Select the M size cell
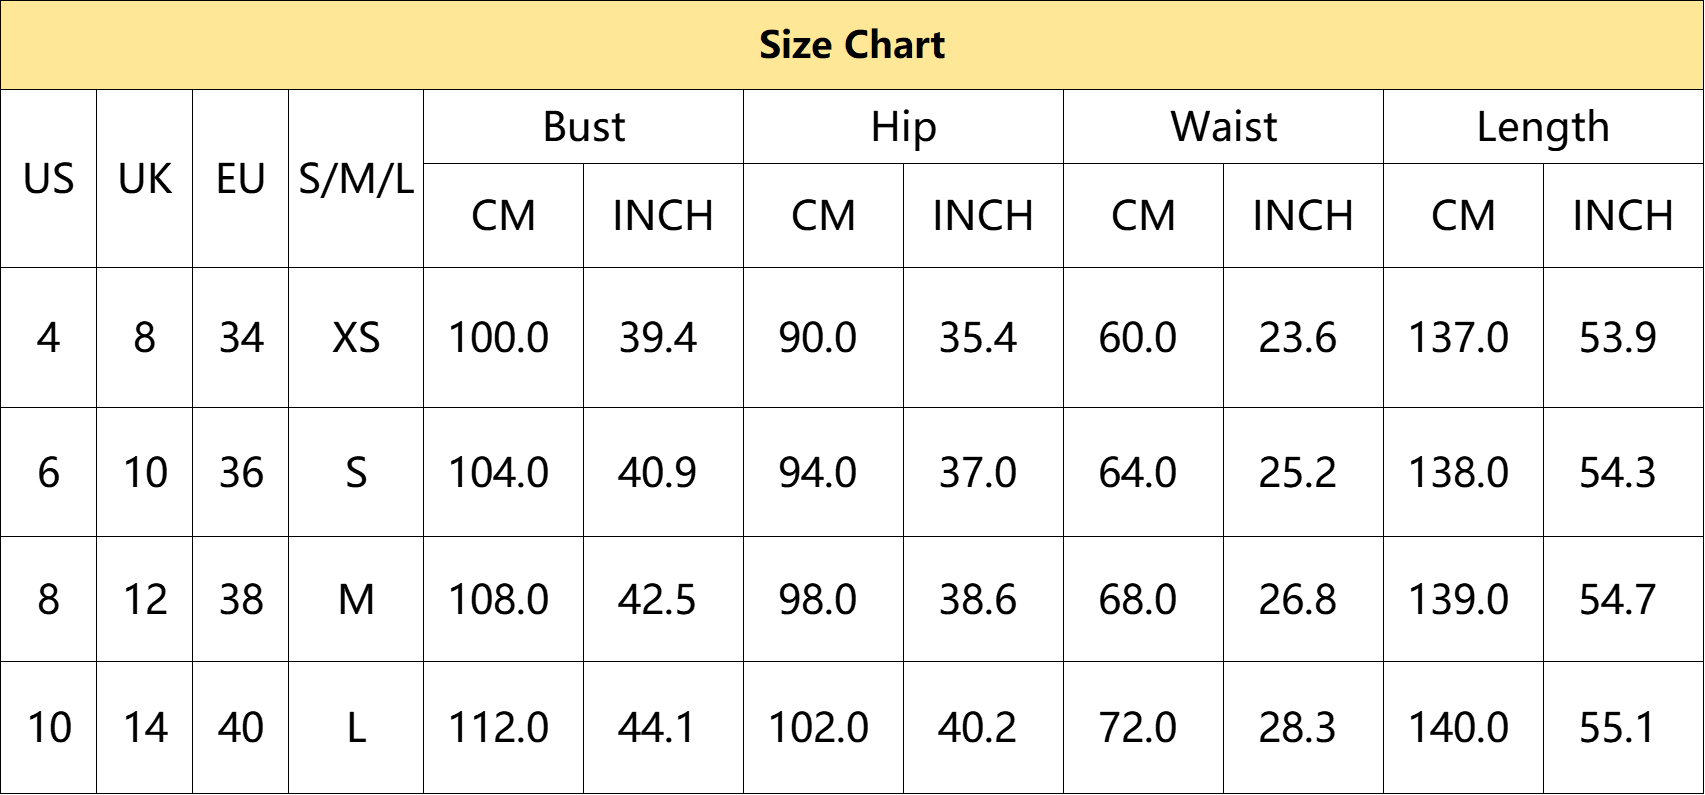 (356, 600)
